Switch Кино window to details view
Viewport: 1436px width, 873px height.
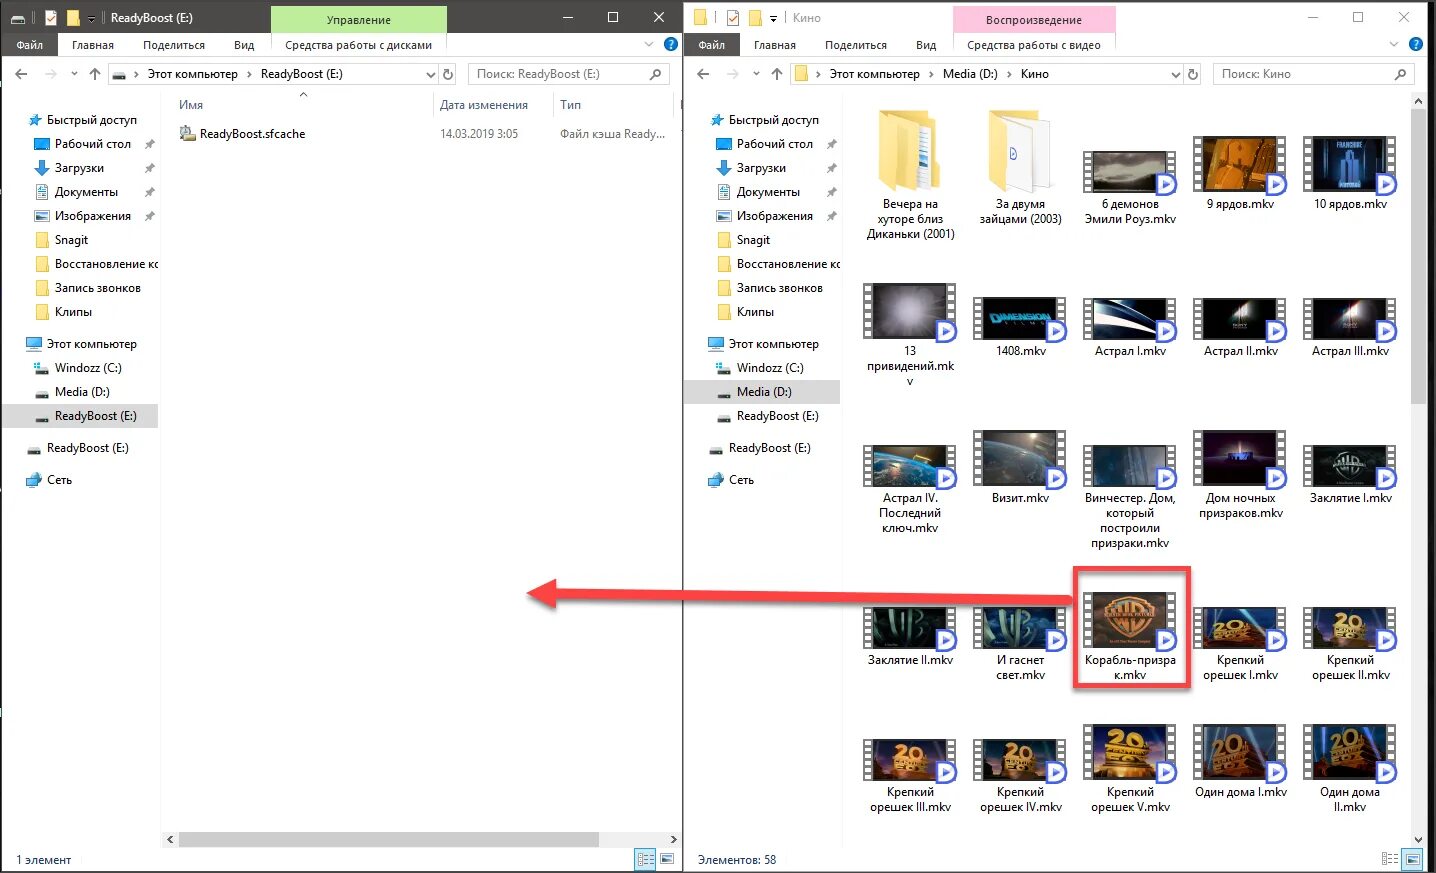coord(1390,859)
